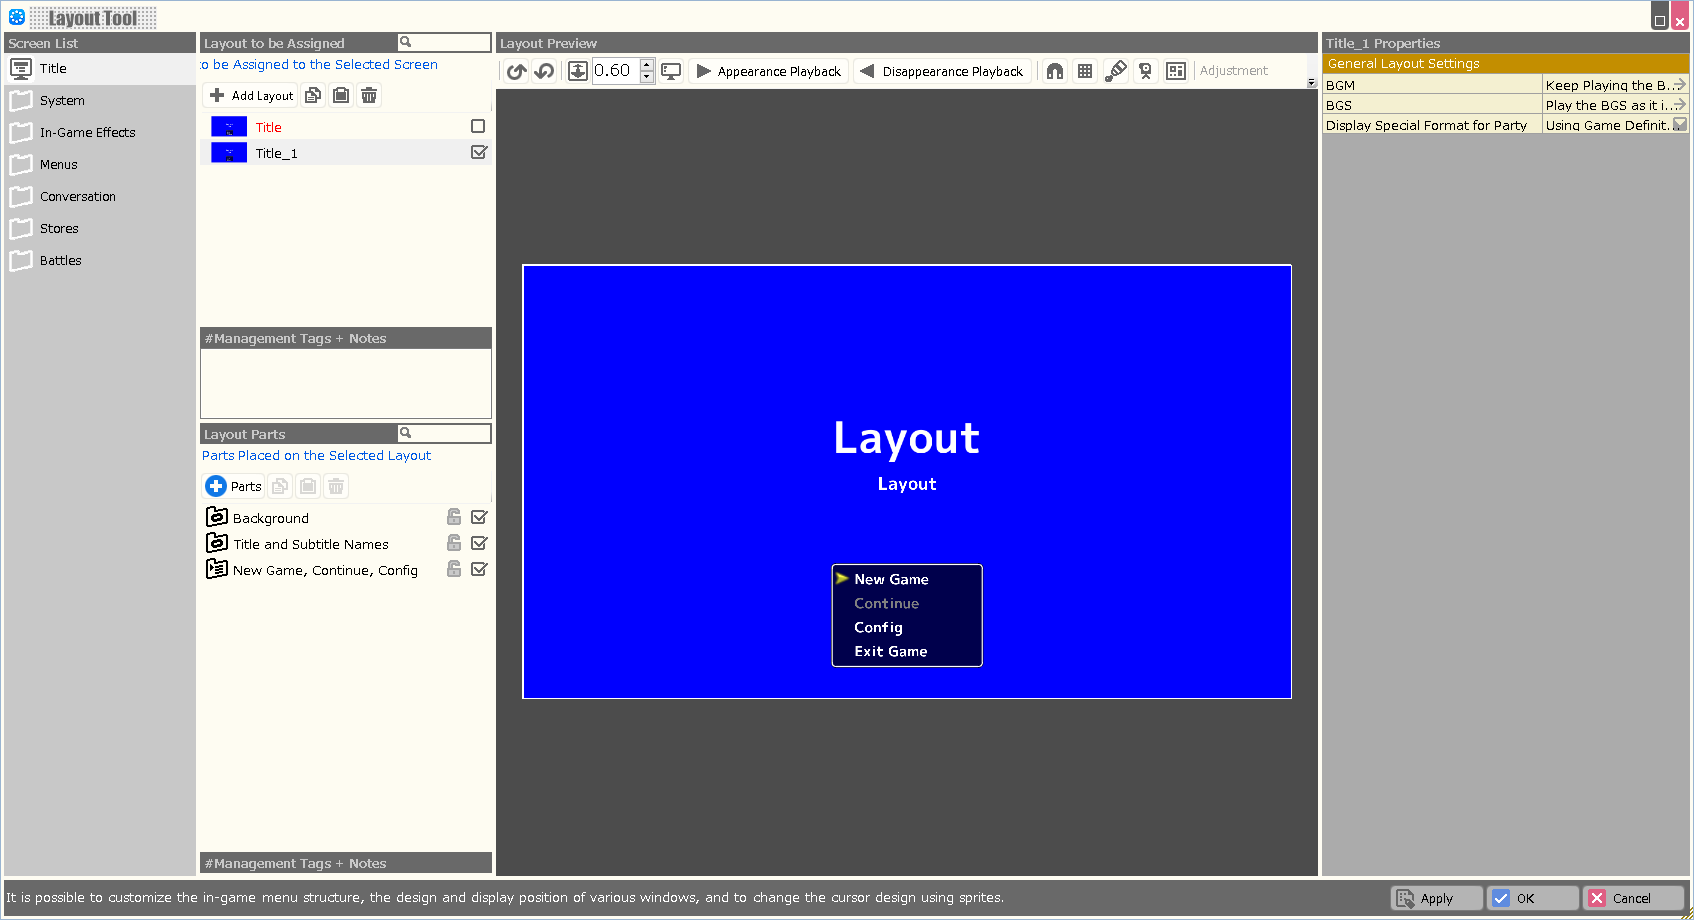Select the Menus screen category
1694x920 pixels.
[58, 165]
